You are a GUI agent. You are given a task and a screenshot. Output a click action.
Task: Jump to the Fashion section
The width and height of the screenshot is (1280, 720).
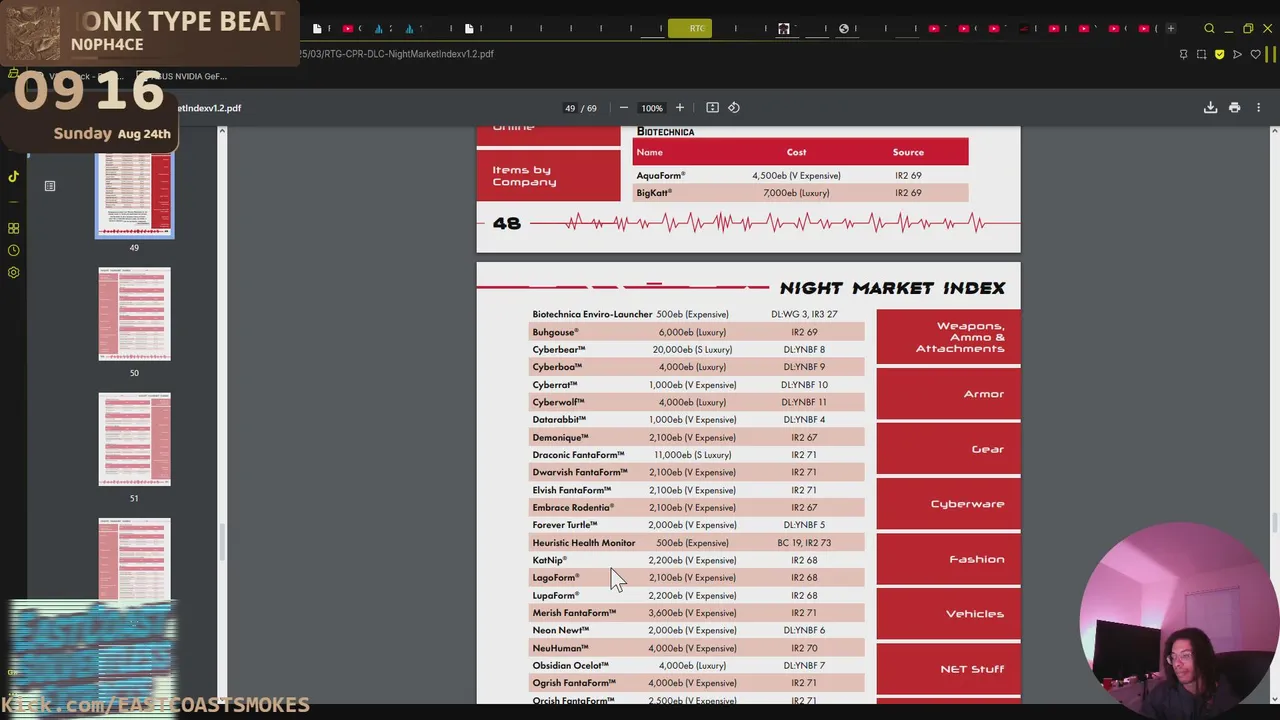948,559
